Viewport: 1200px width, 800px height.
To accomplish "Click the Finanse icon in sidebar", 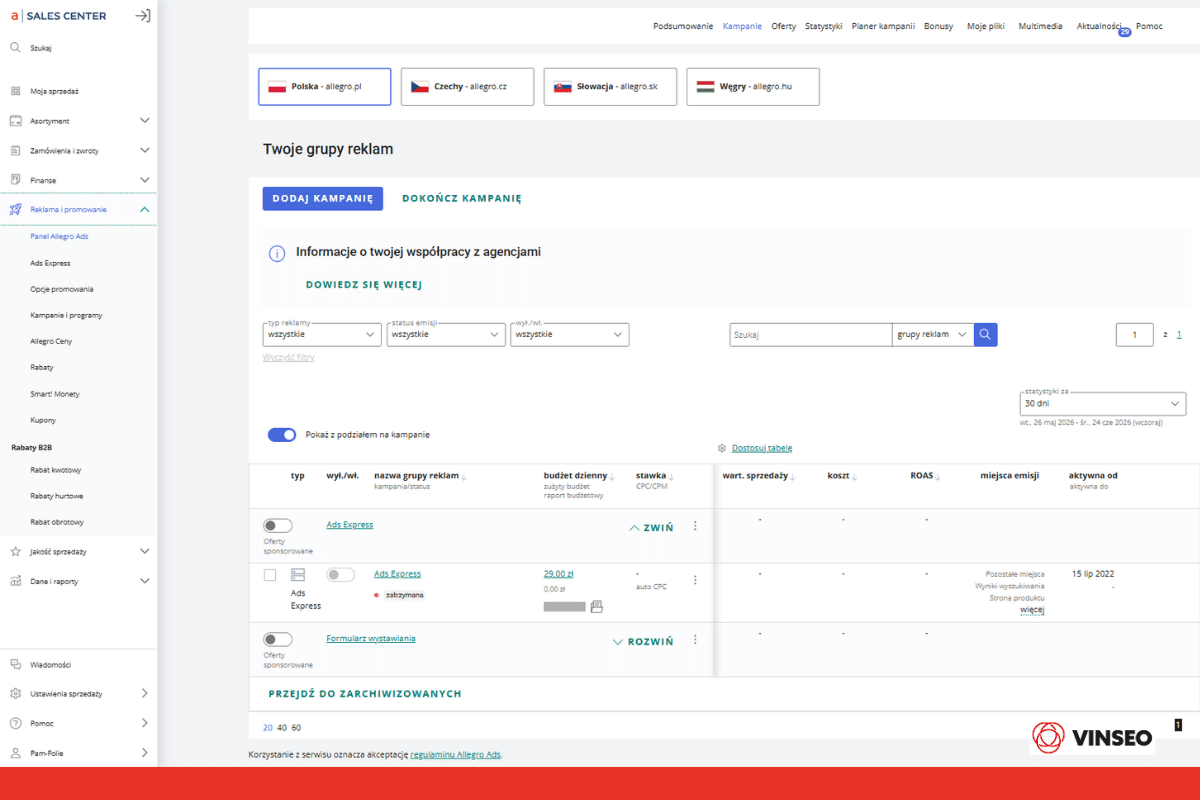I will pyautogui.click(x=15, y=180).
